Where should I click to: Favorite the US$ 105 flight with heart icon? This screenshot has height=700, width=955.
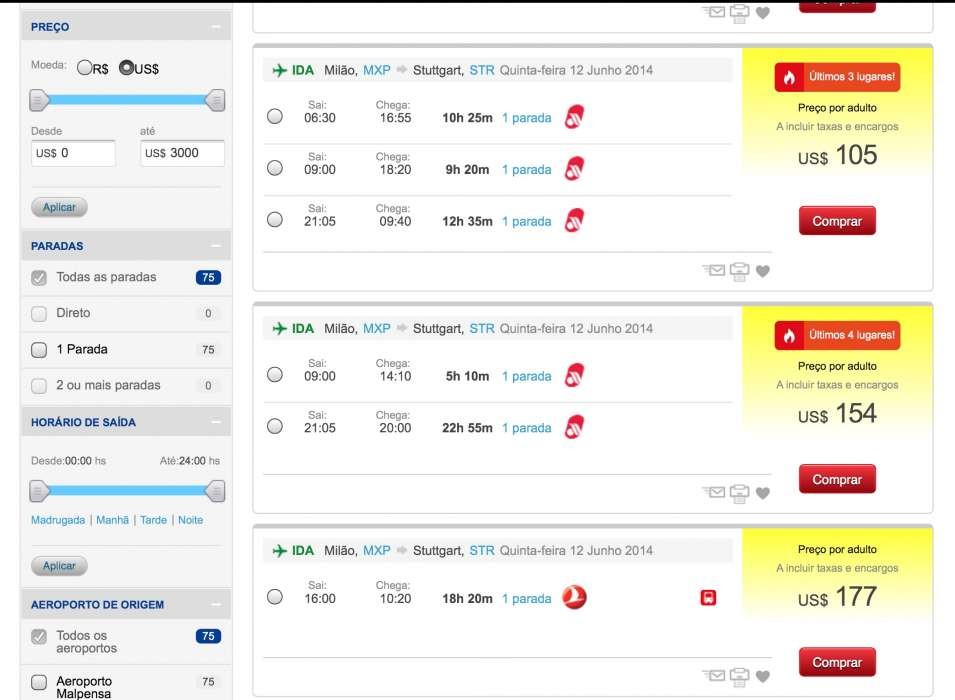point(763,271)
